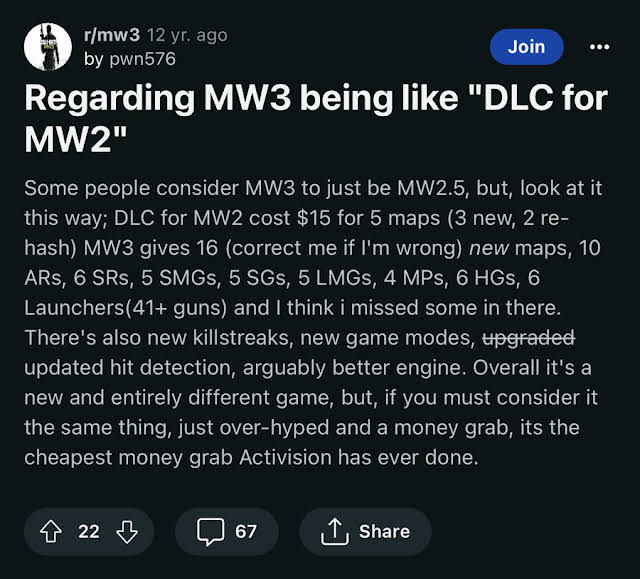This screenshot has height=579, width=640.
Task: Click the comment bubble icon
Action: (210, 531)
